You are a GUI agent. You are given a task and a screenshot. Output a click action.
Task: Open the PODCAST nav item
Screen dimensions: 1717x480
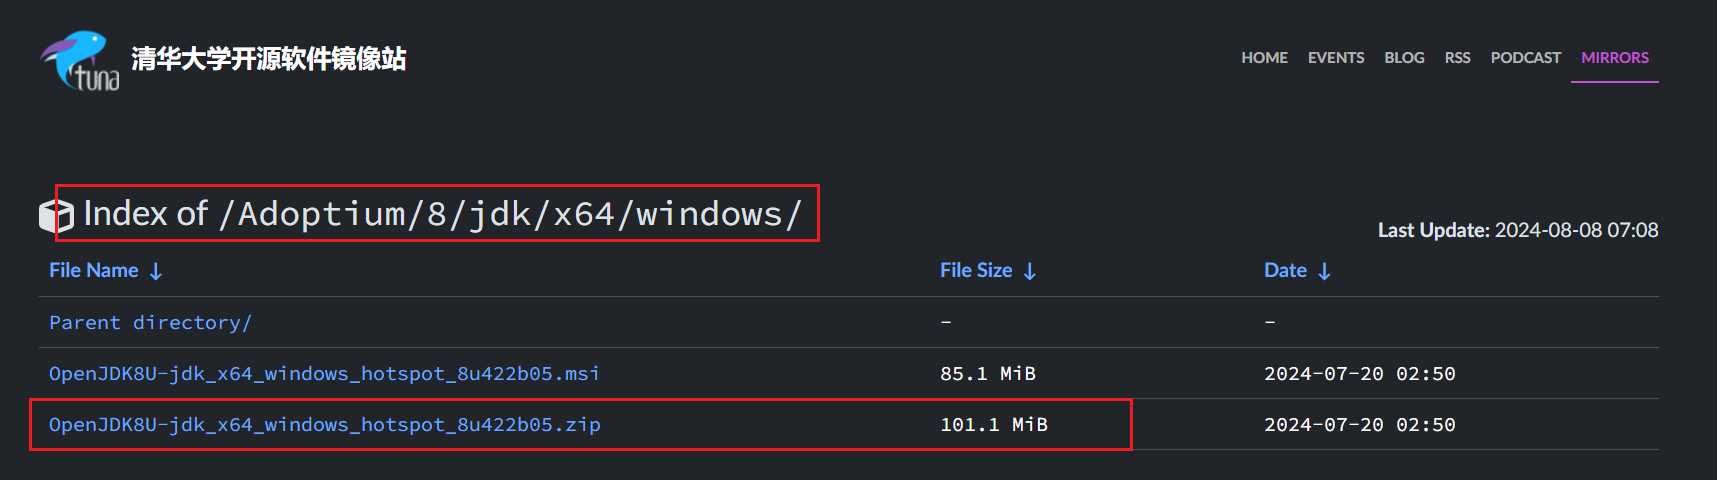(1525, 58)
